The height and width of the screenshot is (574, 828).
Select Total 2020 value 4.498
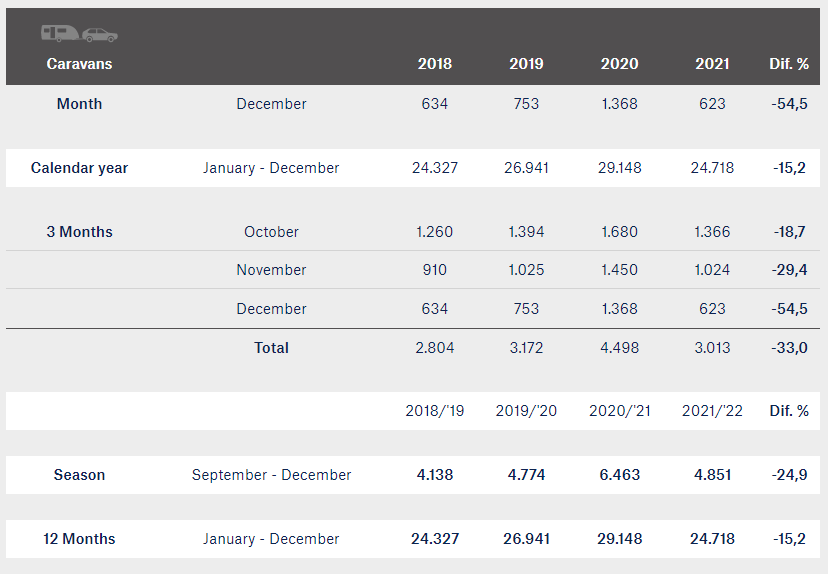click(619, 348)
